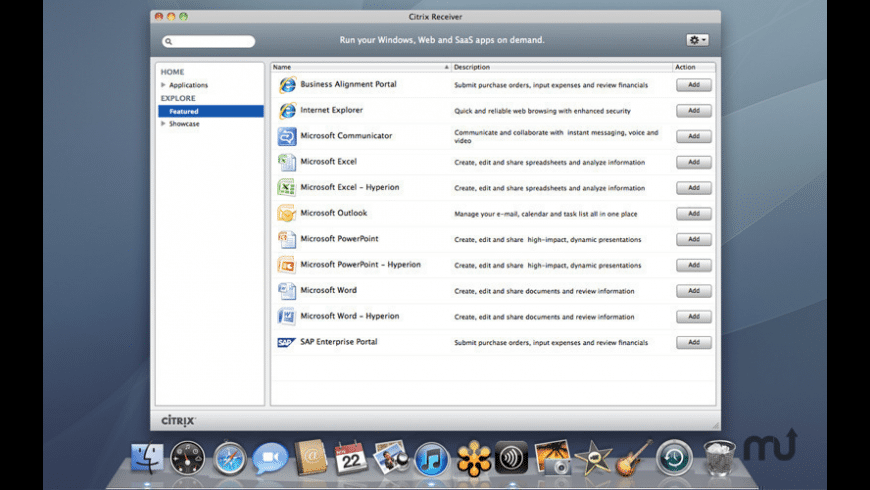
Task: Click the Internet Explorer app icon
Action: pos(287,110)
